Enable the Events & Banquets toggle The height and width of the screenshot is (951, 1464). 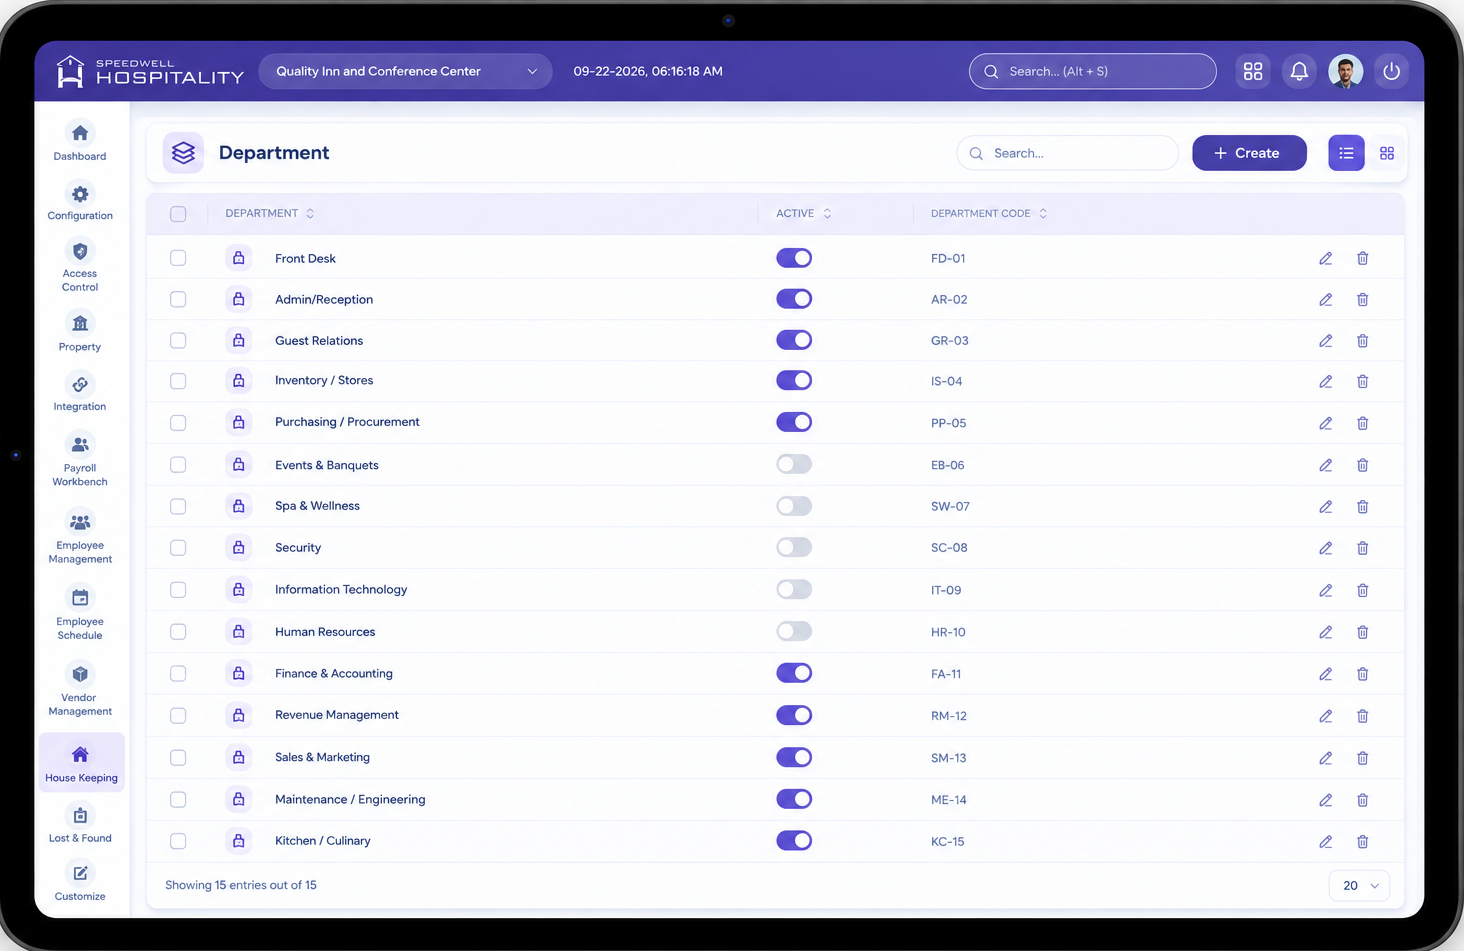tap(794, 464)
